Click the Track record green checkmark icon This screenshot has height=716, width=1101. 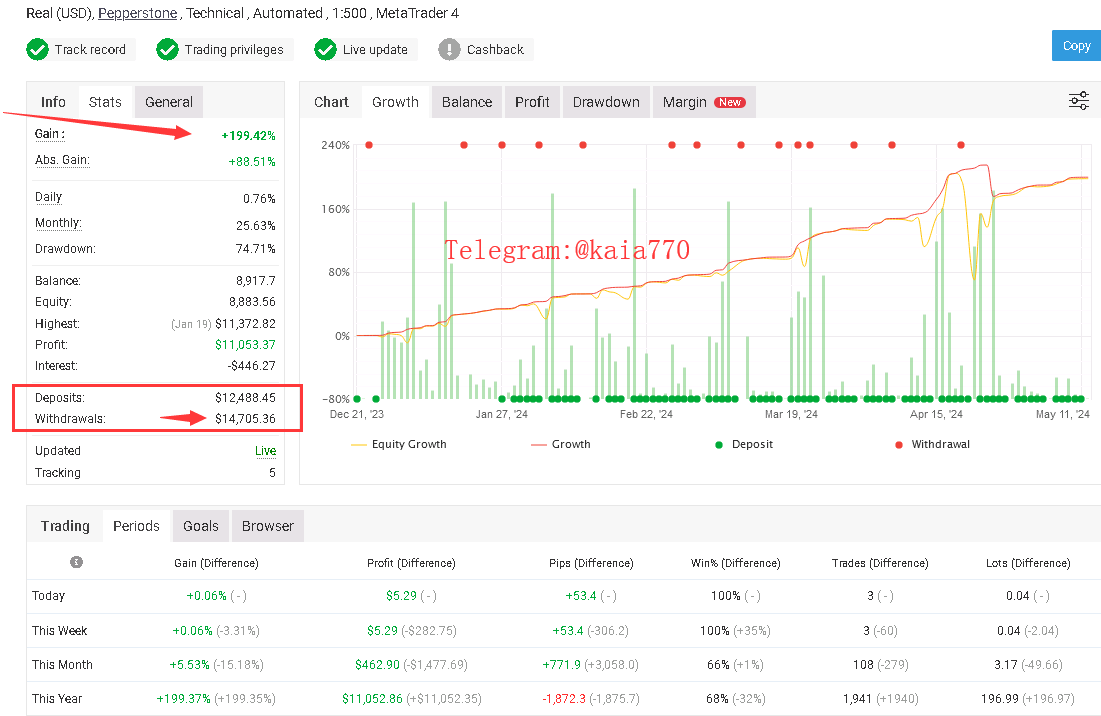point(37,50)
